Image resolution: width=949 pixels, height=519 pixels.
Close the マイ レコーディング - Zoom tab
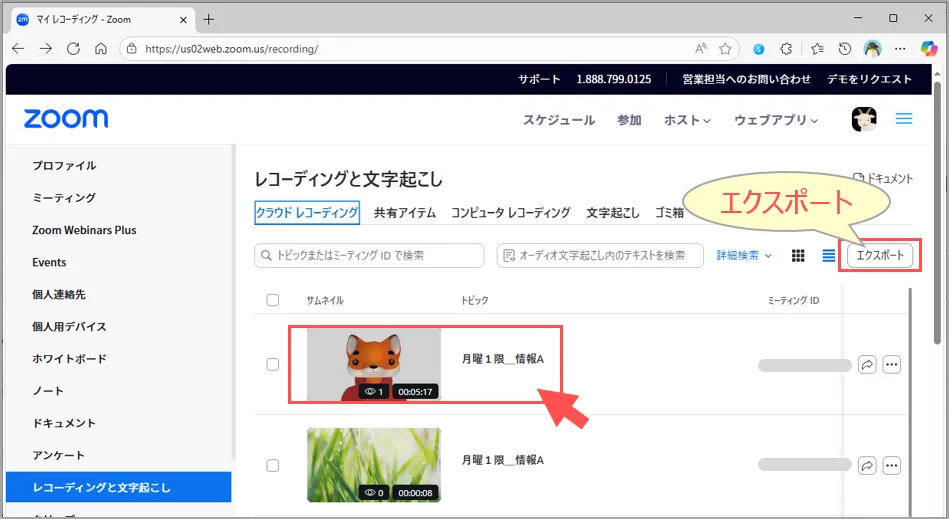click(183, 19)
